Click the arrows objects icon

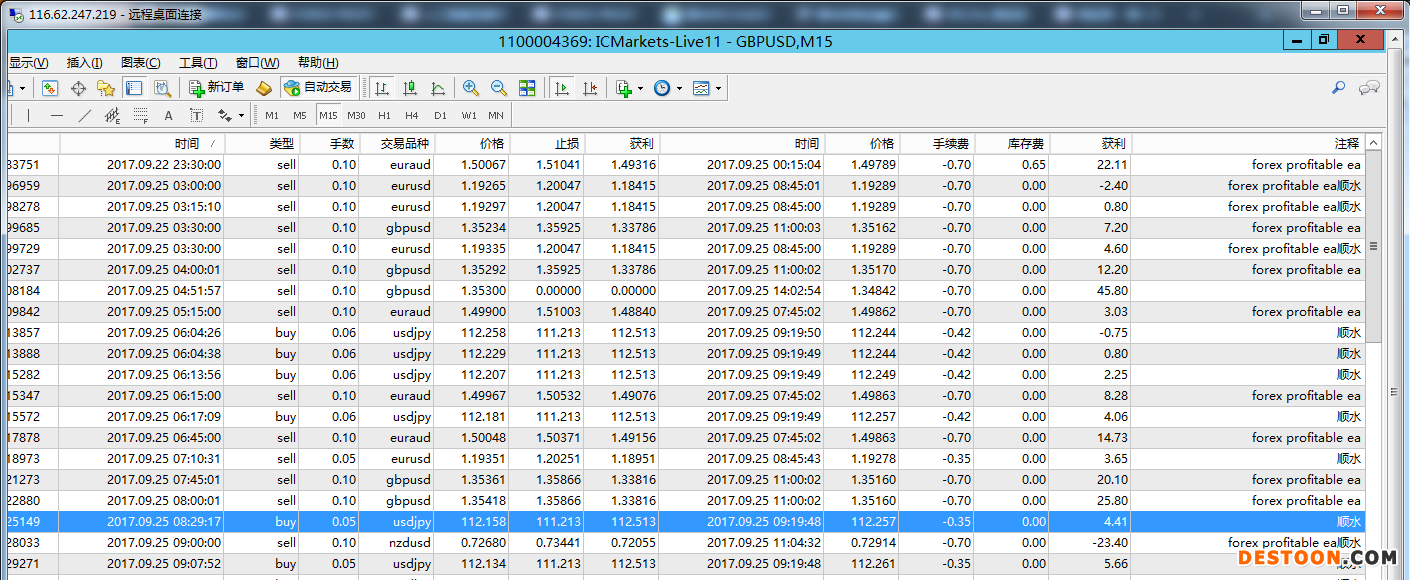(x=224, y=115)
